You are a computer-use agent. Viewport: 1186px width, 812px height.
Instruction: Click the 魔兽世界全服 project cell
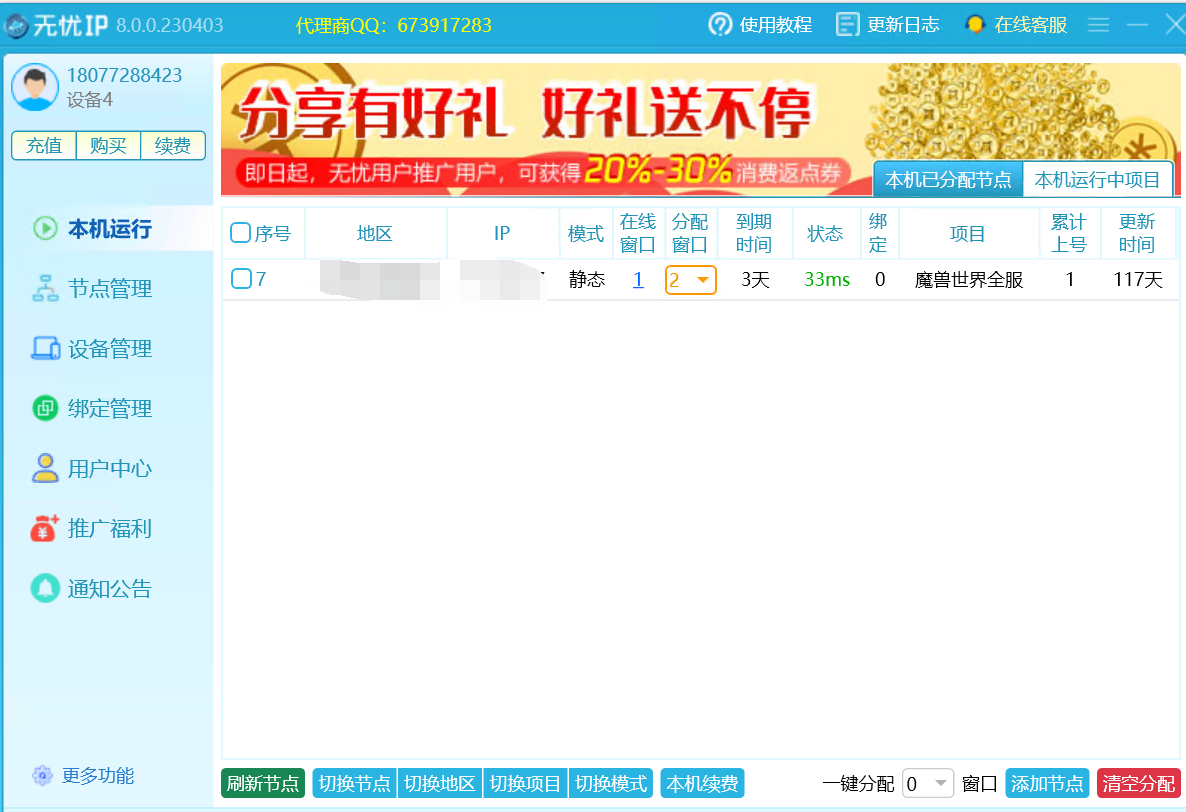pos(969,280)
